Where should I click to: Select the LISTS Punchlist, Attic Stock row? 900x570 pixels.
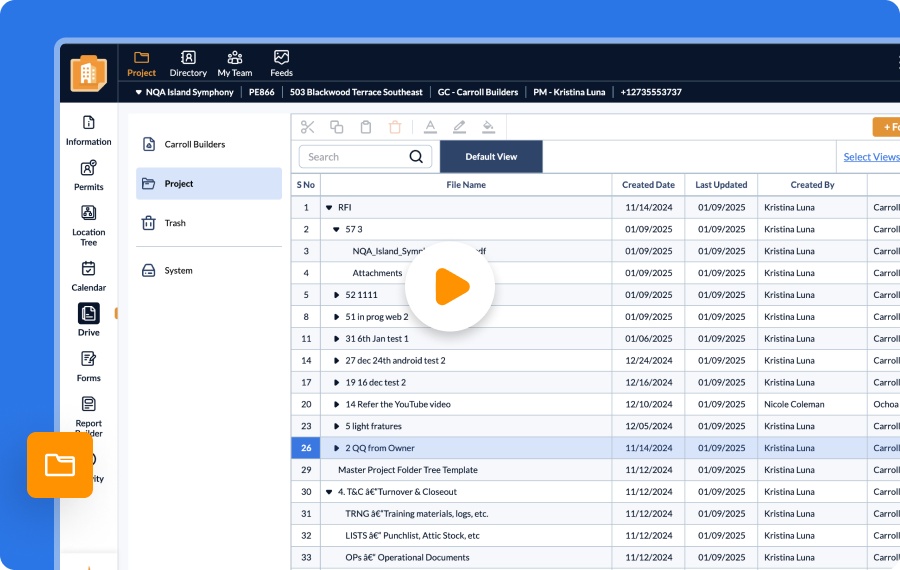click(595, 536)
